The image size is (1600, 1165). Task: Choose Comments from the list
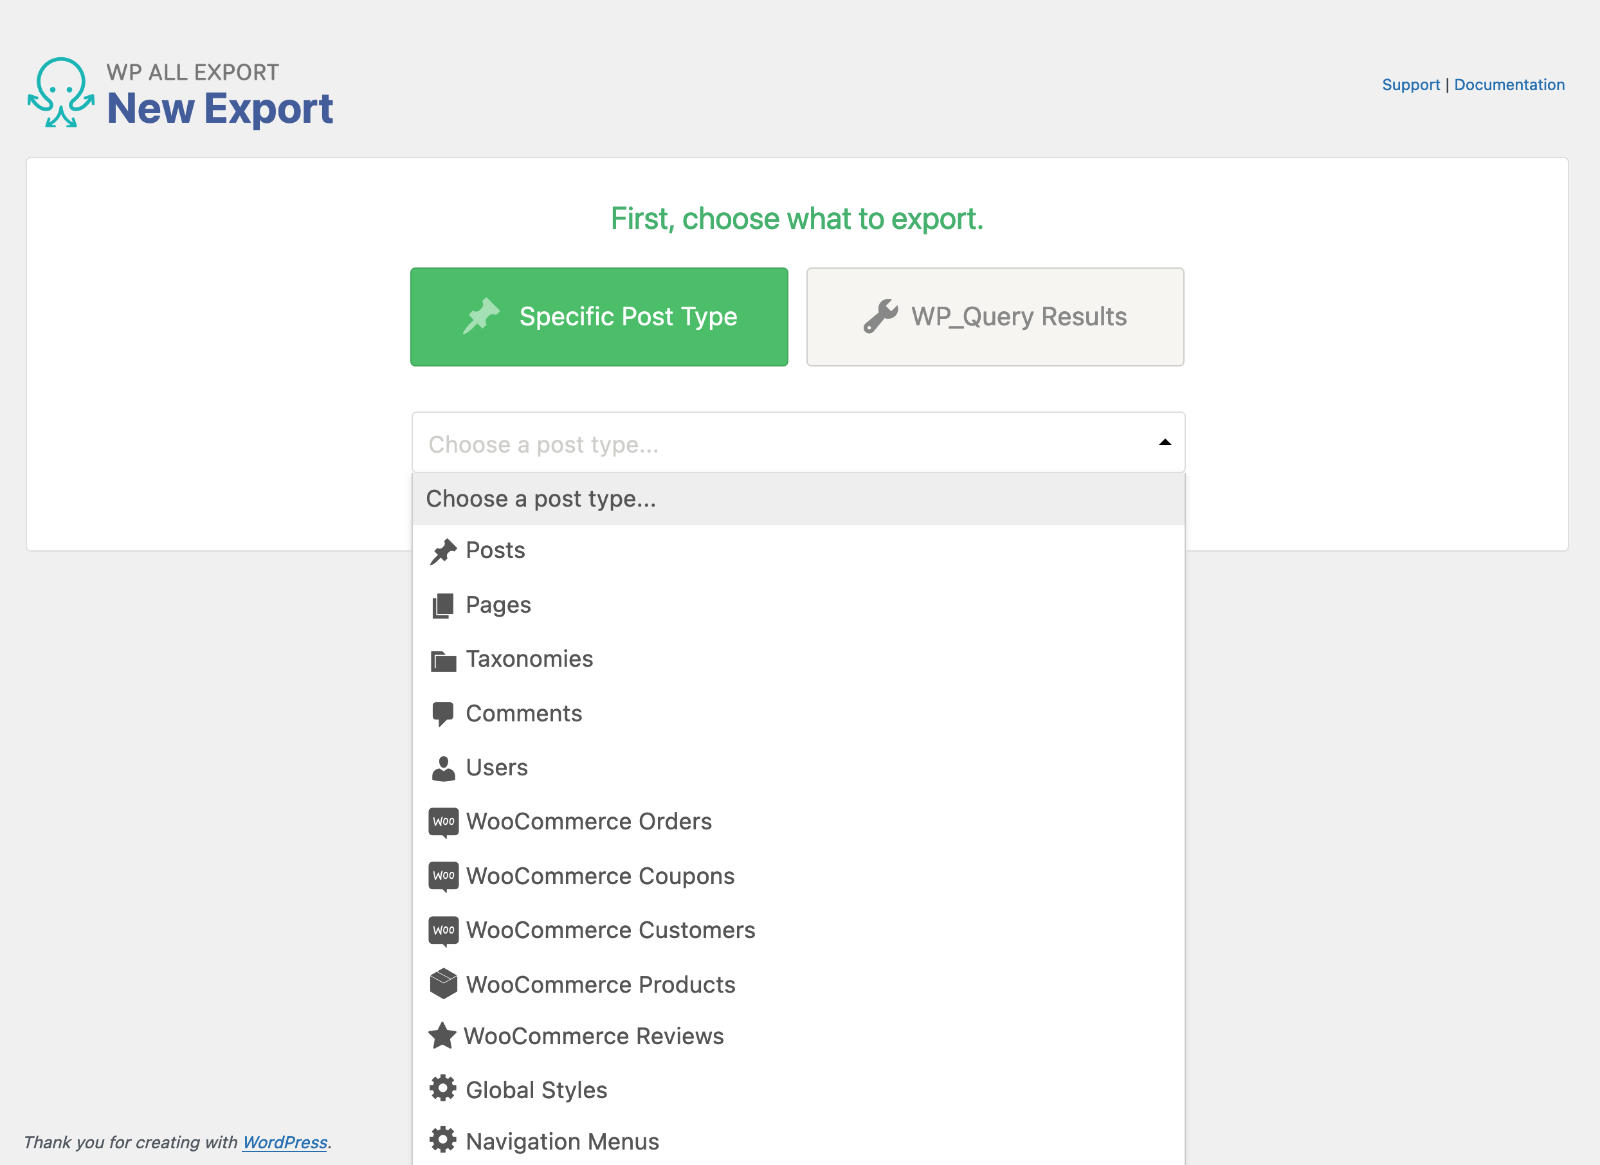pos(798,714)
